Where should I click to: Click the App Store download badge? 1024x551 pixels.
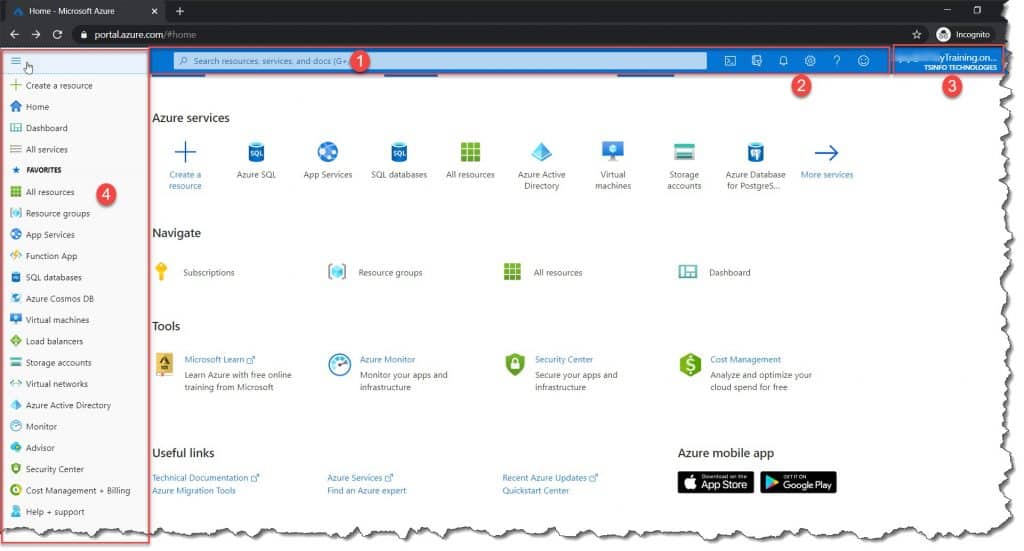pos(716,482)
